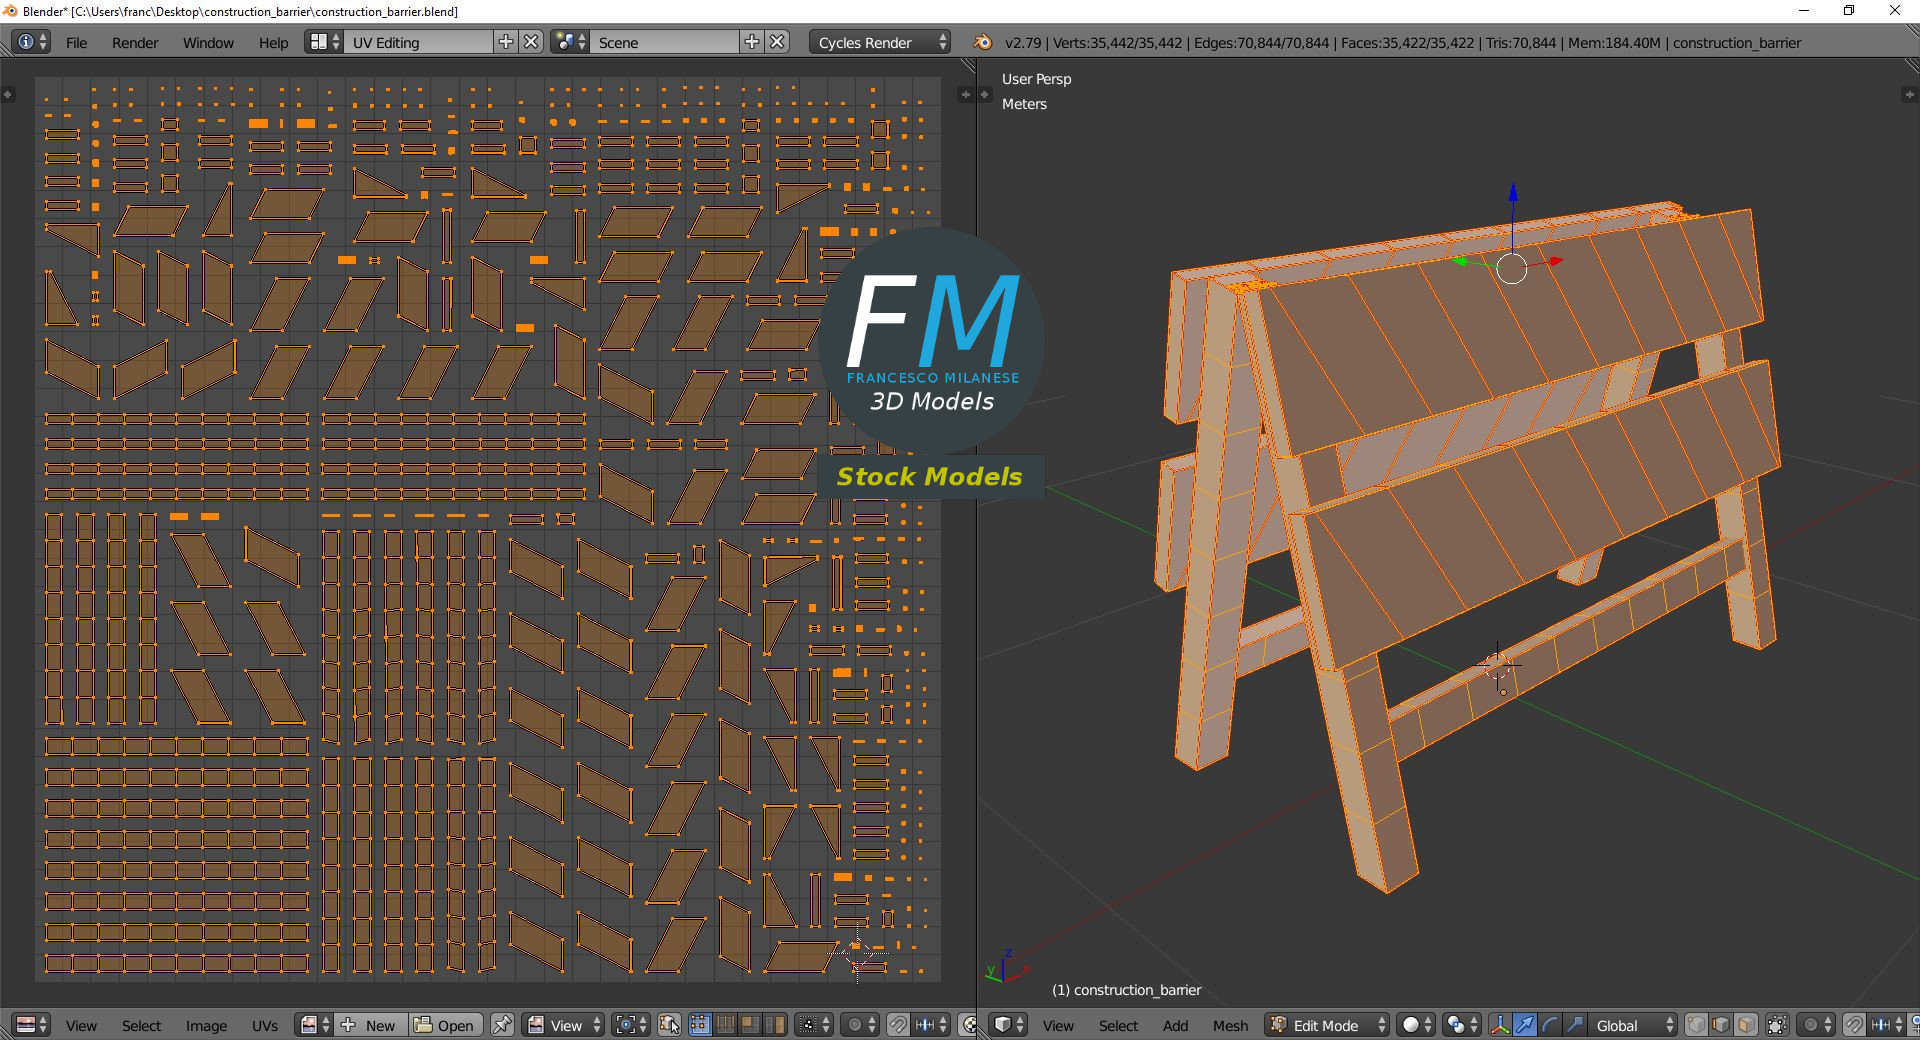Open the Window menu

pos(208,43)
